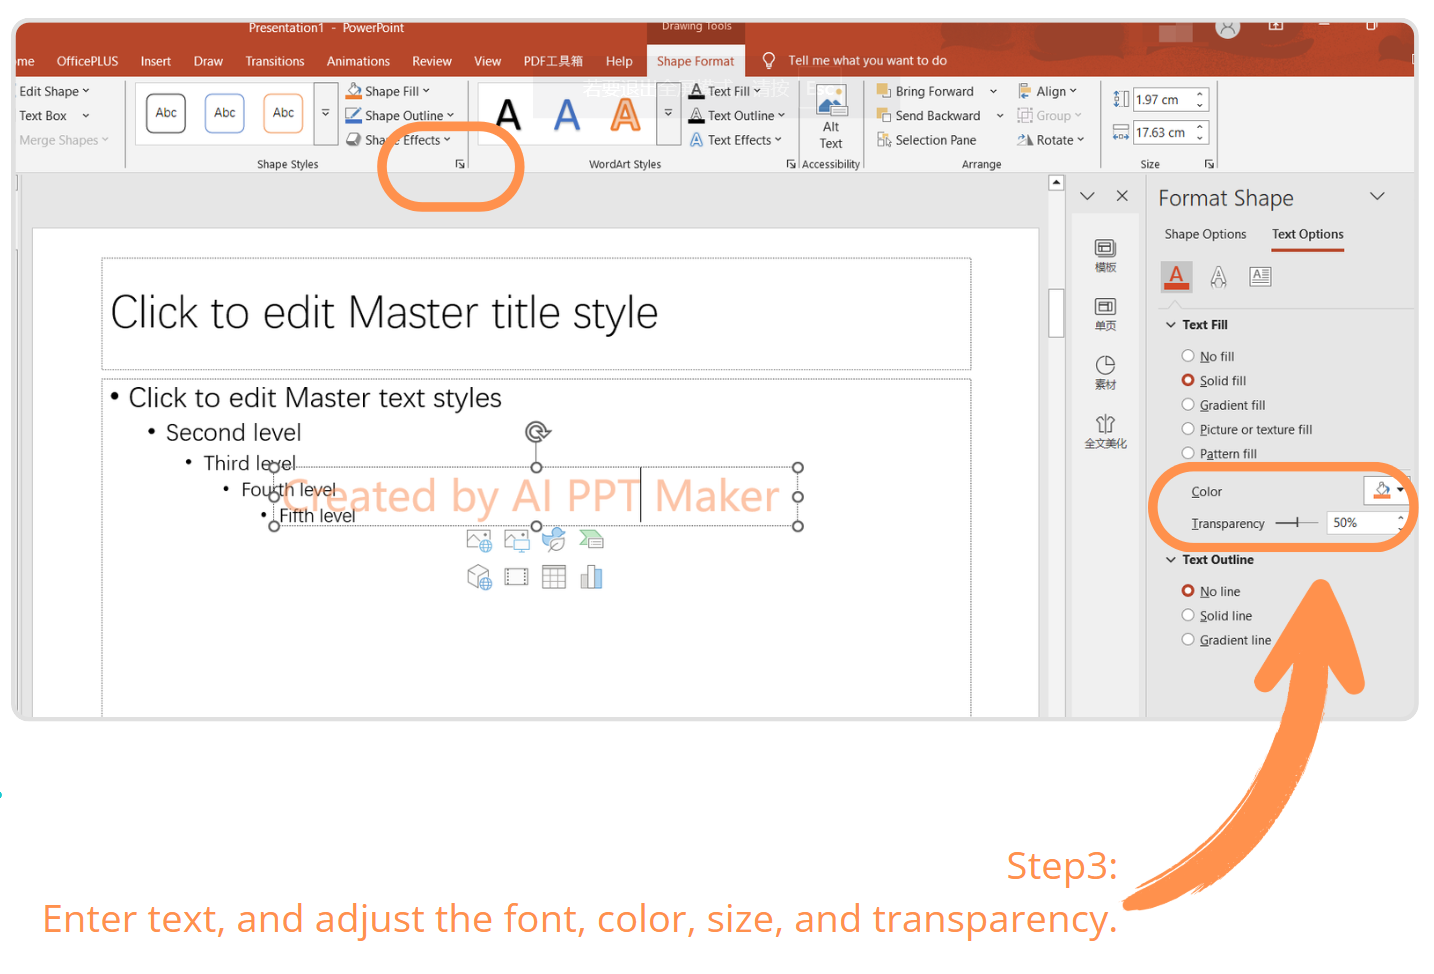This screenshot has width=1434, height=974.
Task: Open the Text Effects tab icon
Action: (x=1218, y=277)
